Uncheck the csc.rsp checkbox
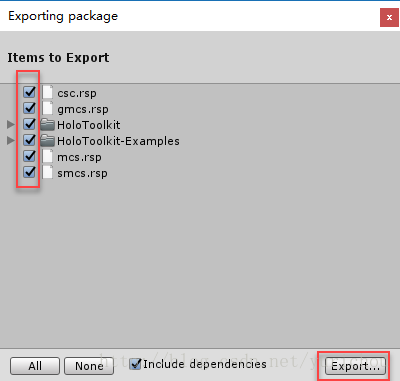The height and width of the screenshot is (381, 400). pos(29,92)
